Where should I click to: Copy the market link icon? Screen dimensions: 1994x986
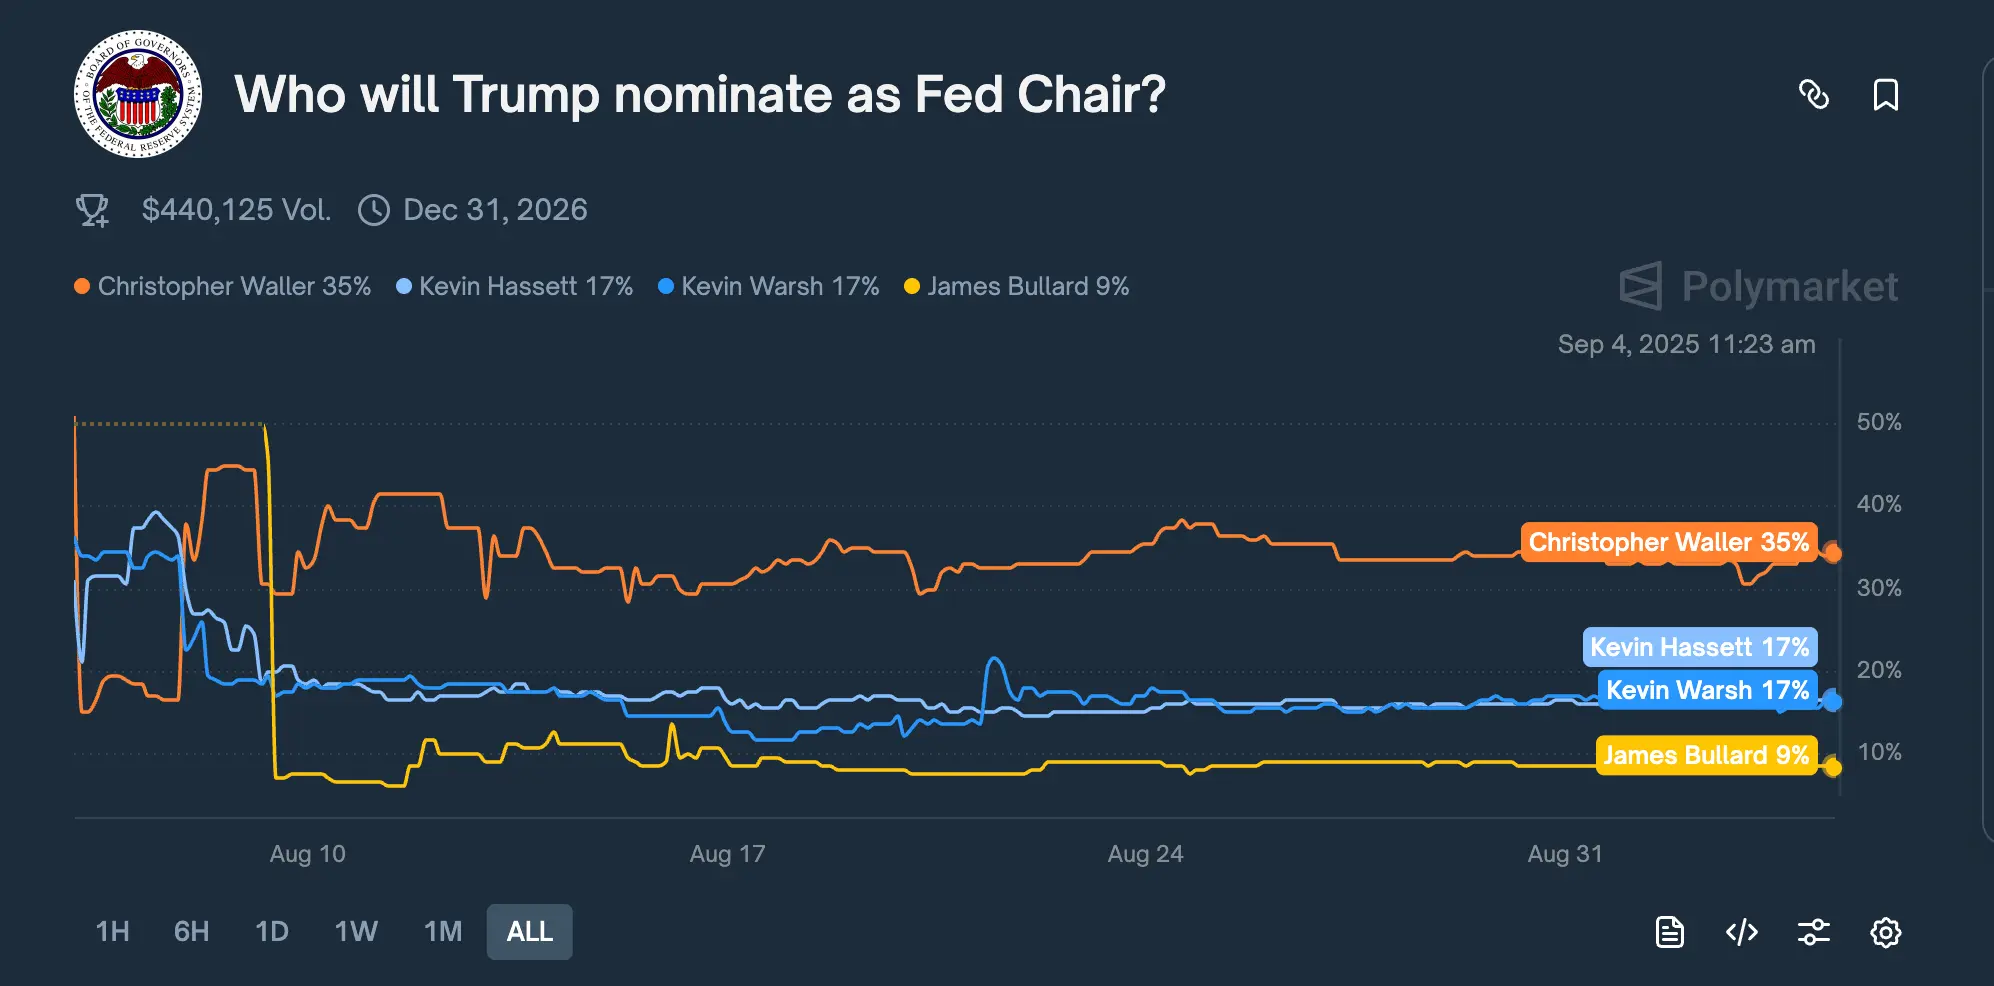1814,94
